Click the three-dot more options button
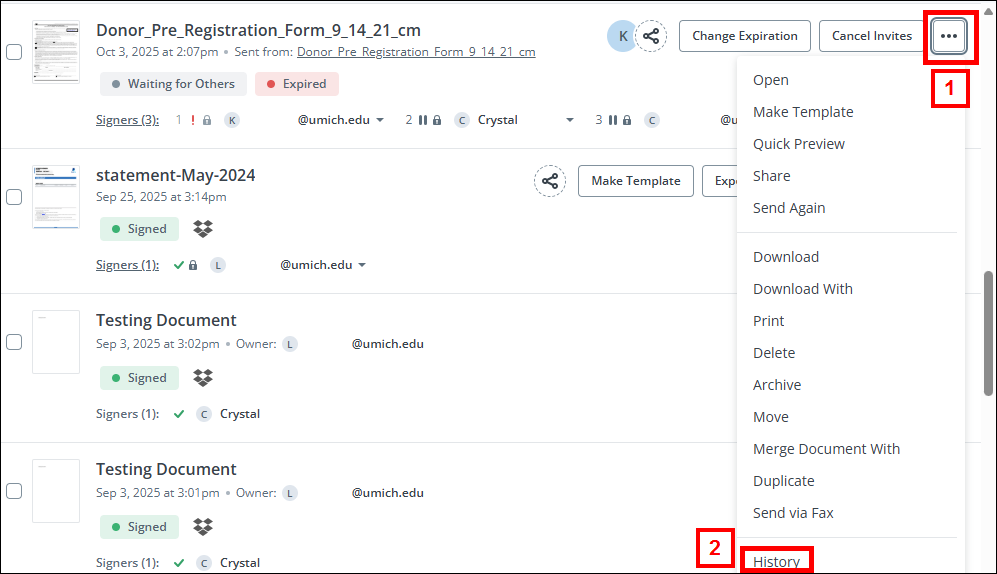Image resolution: width=997 pixels, height=574 pixels. [949, 36]
